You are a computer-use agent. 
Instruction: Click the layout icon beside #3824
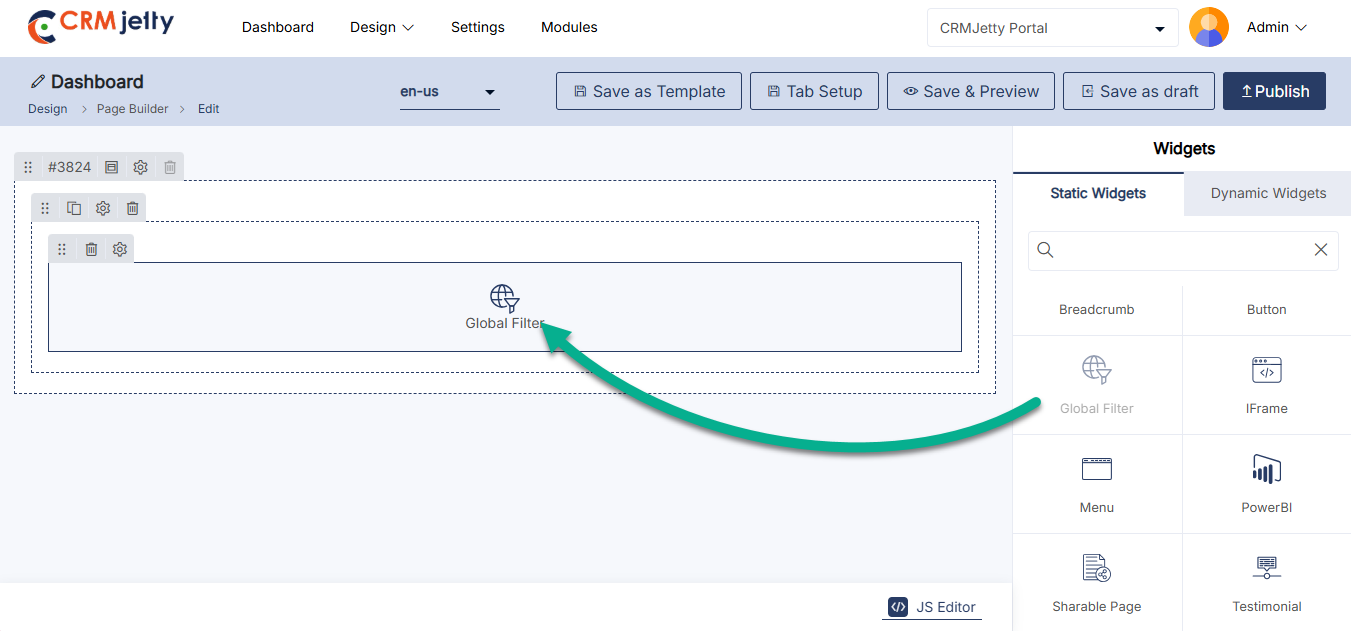point(112,167)
